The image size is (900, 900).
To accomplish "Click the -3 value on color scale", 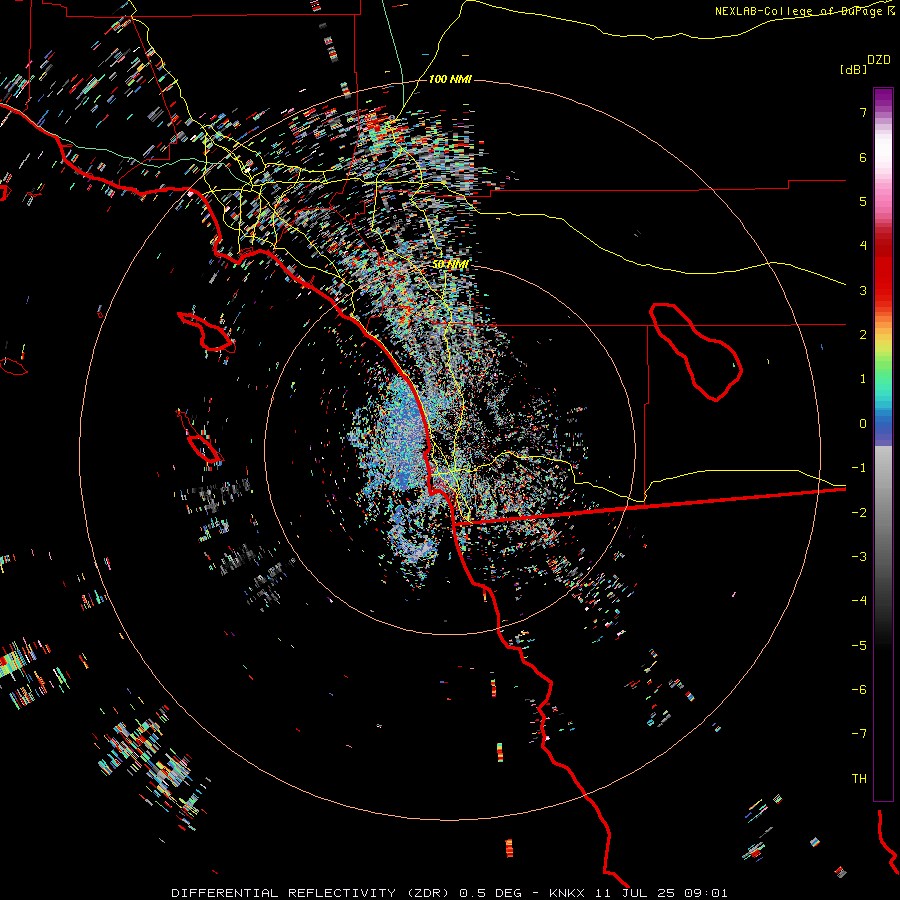I will pos(859,557).
